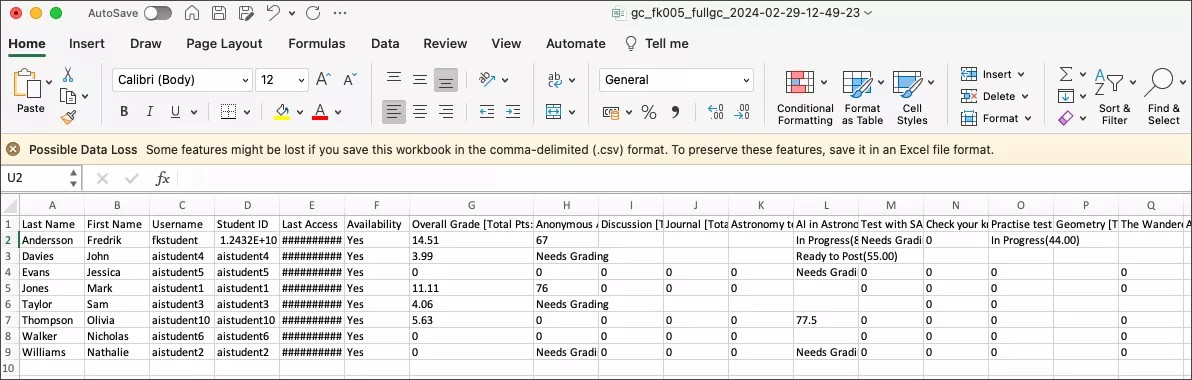Open Cell Styles gallery
The image size is (1192, 380).
point(911,97)
